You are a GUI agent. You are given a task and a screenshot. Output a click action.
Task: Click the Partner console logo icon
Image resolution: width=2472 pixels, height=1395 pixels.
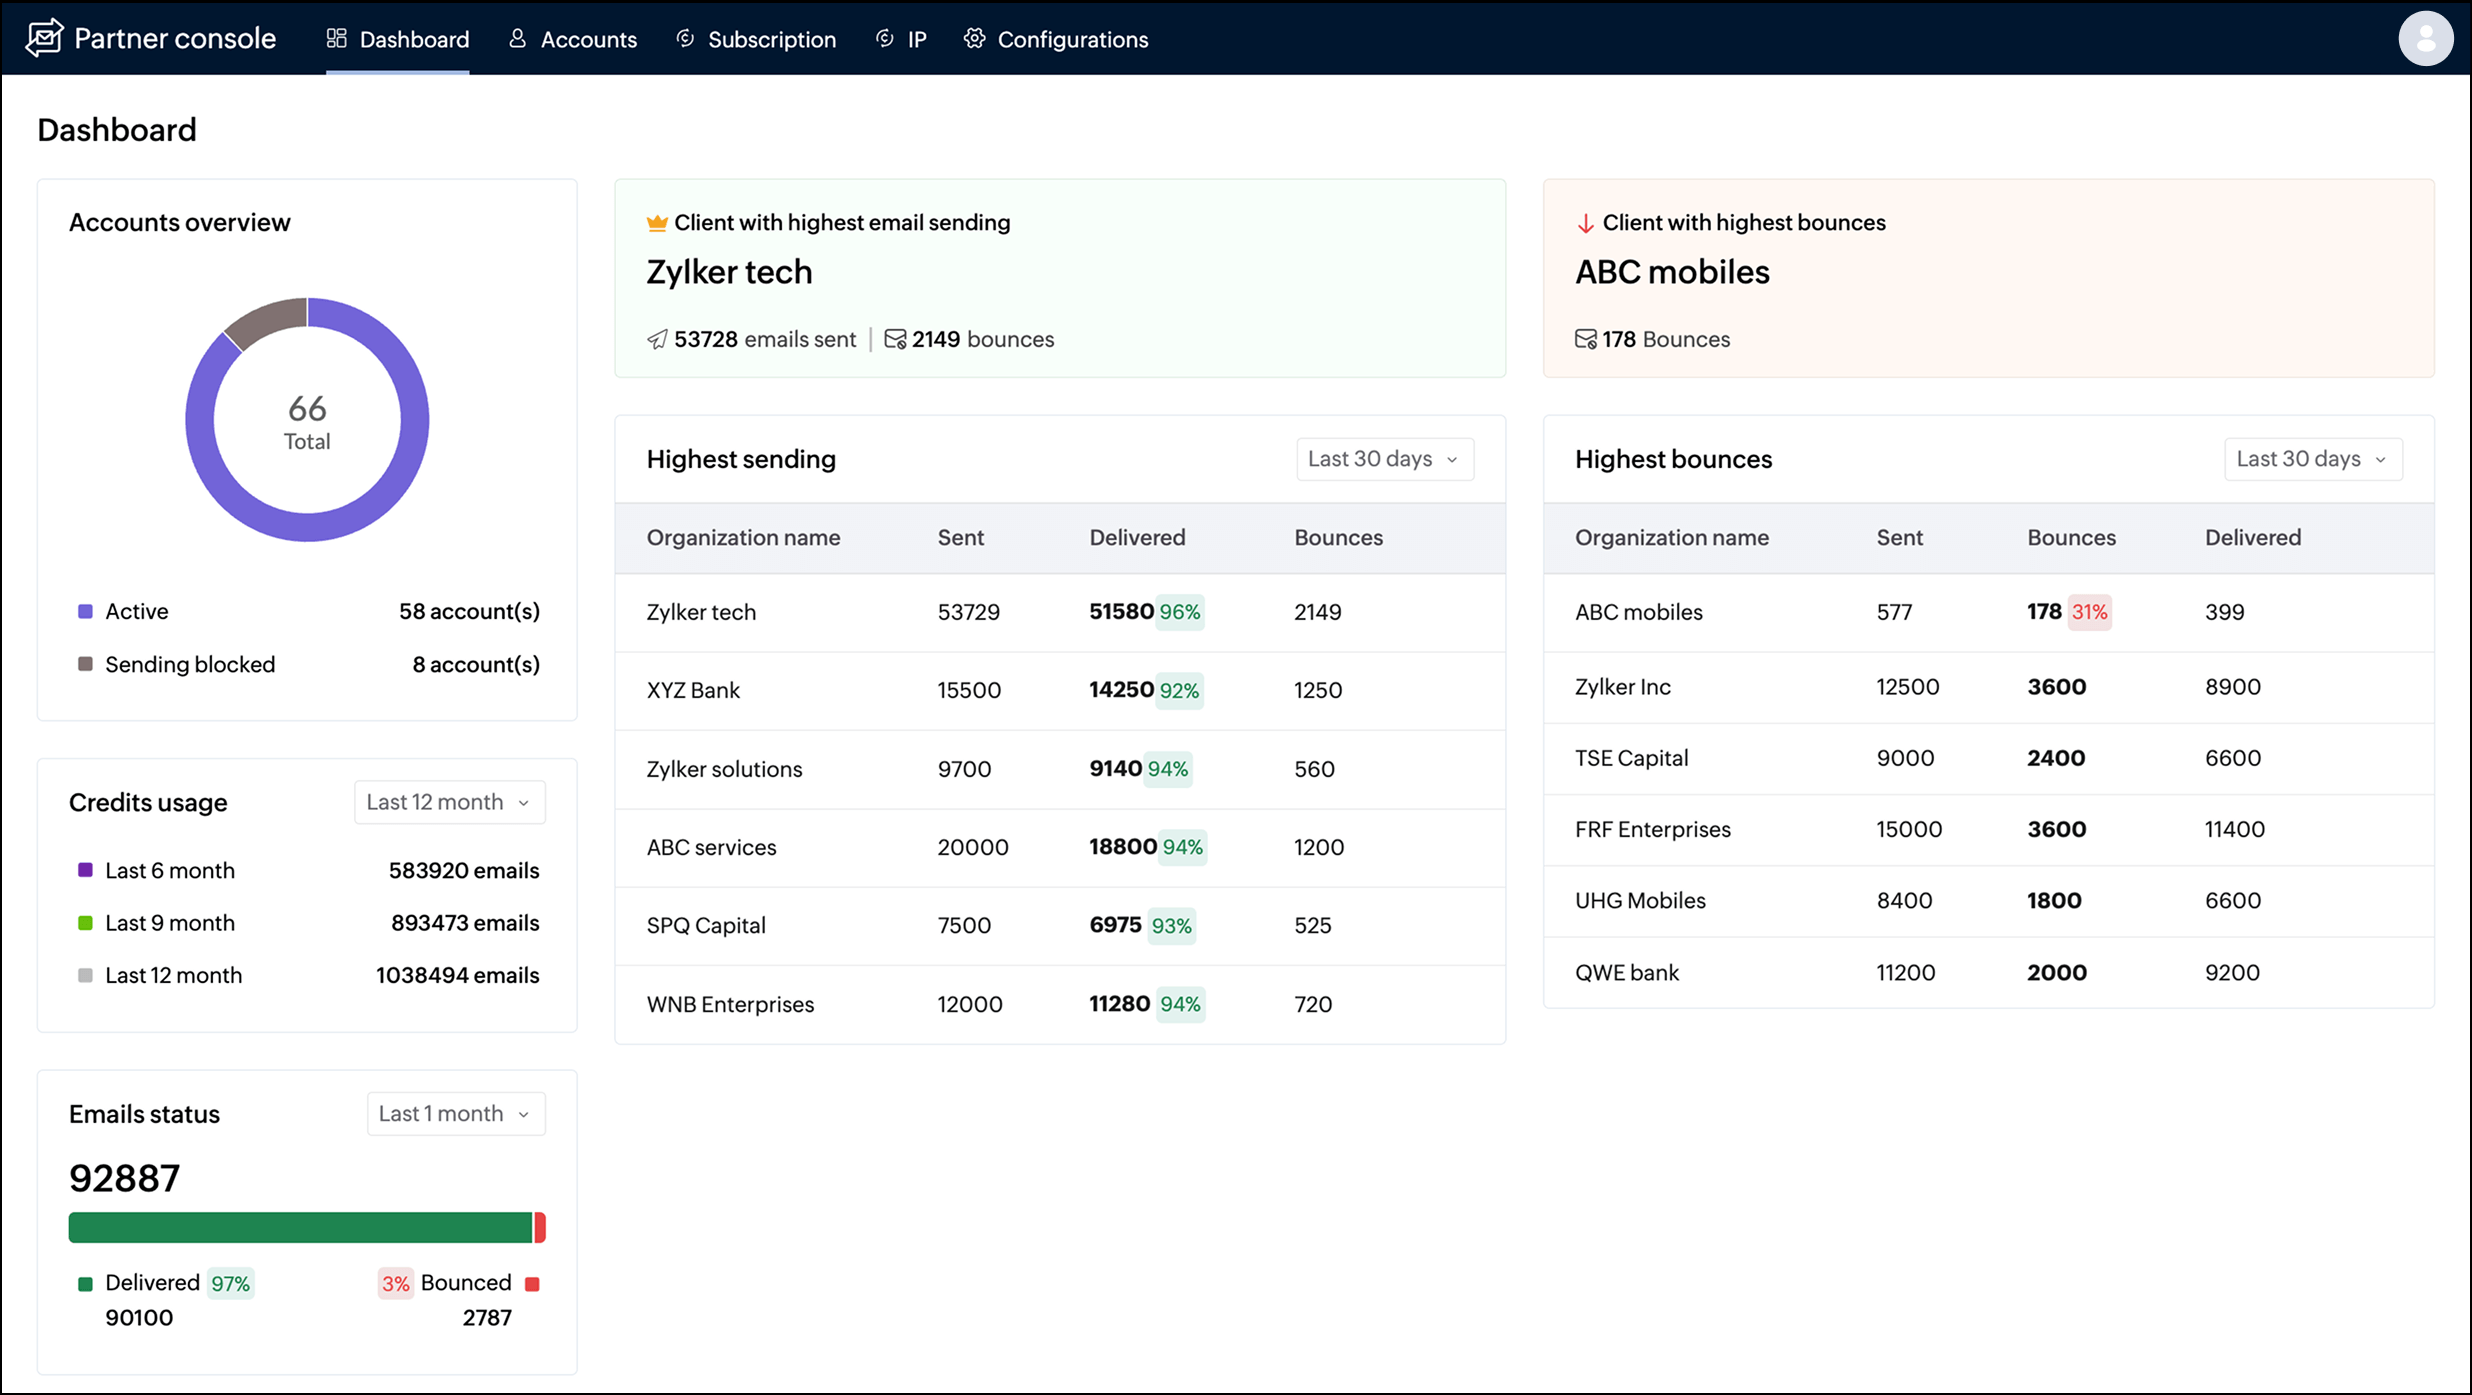[44, 37]
